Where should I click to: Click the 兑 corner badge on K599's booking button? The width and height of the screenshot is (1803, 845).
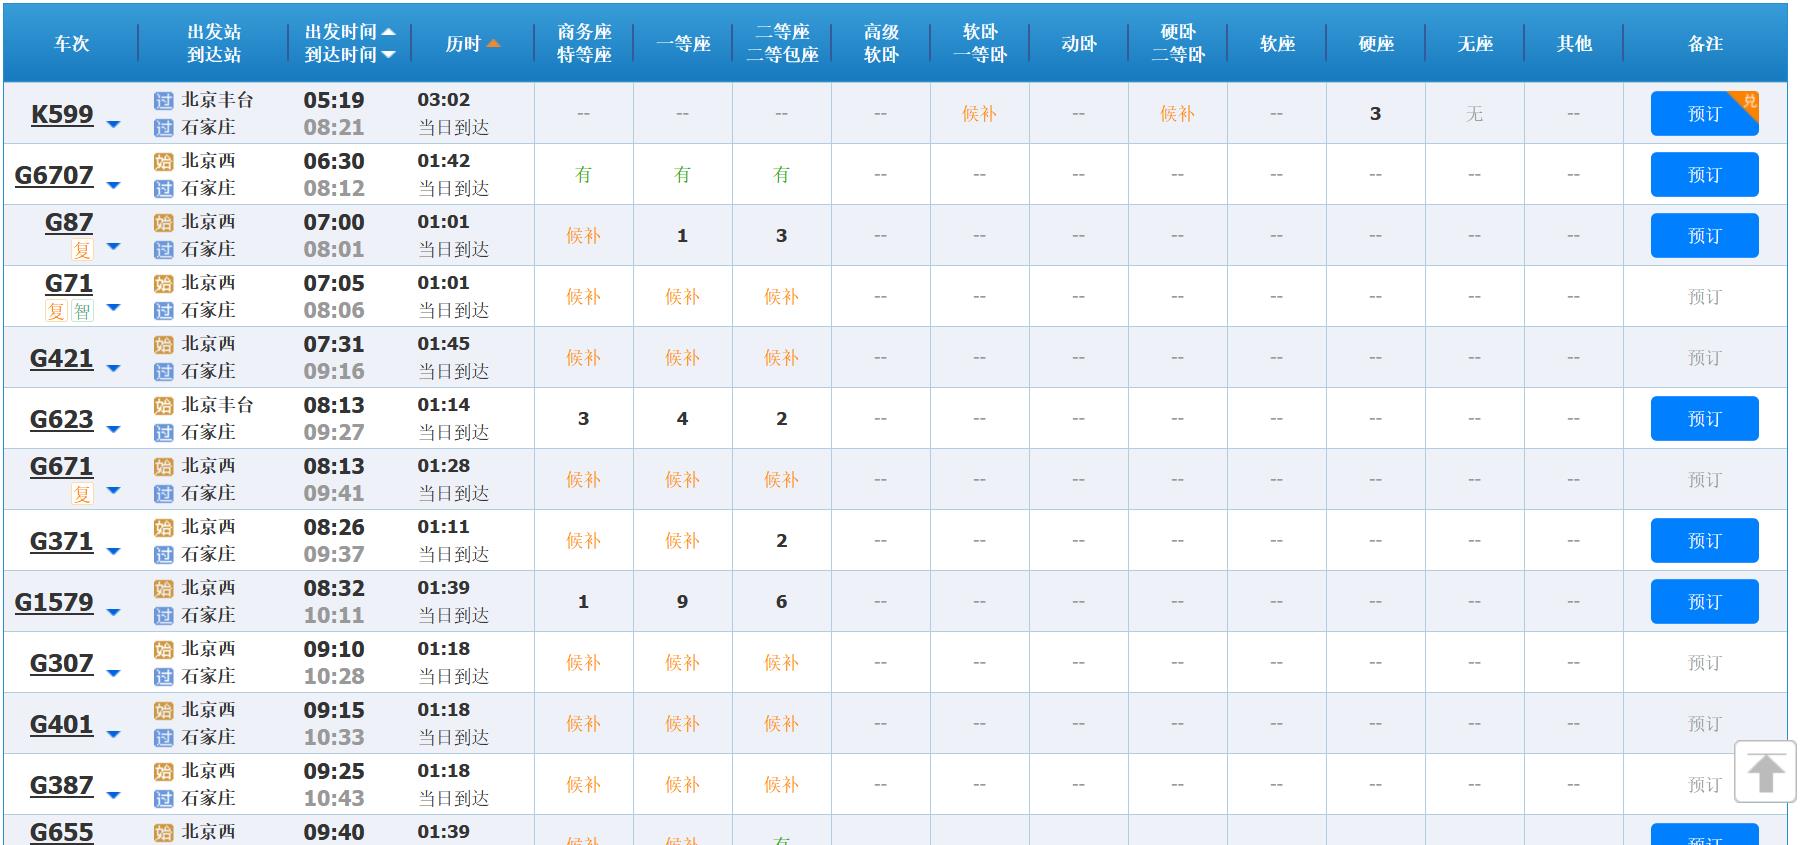coord(1749,102)
